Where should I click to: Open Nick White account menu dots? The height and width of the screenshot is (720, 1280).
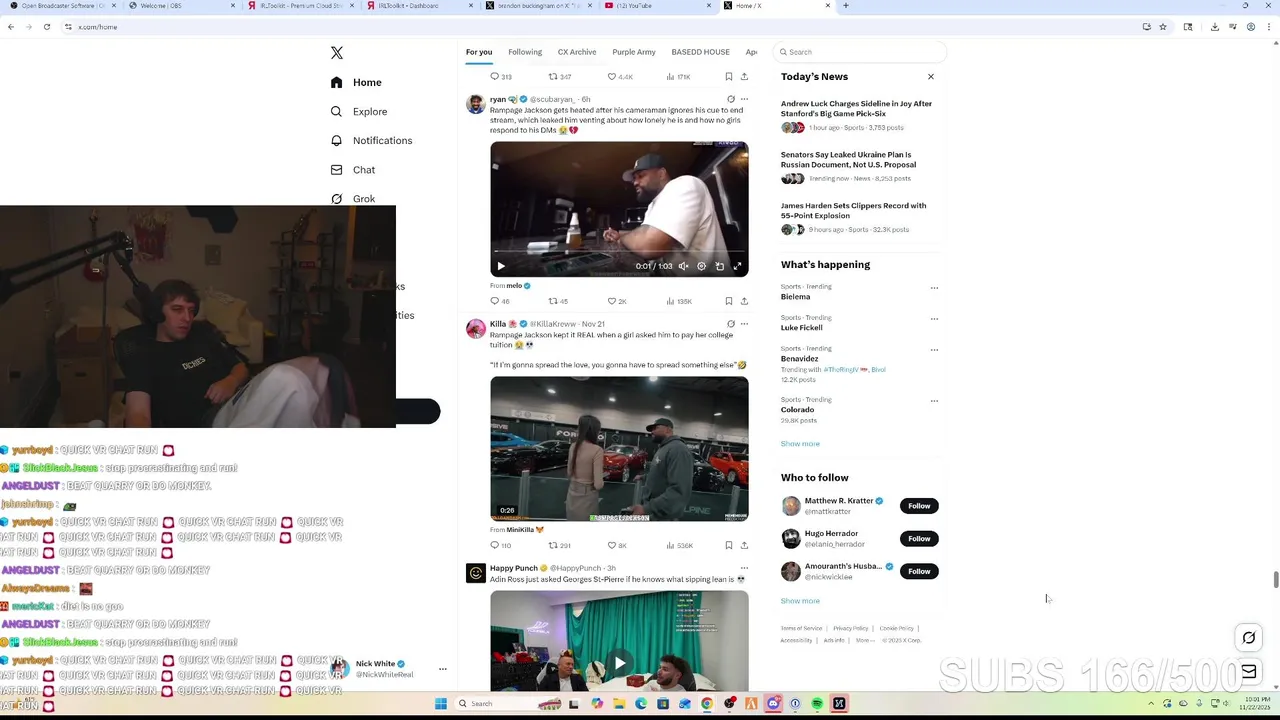coord(442,669)
